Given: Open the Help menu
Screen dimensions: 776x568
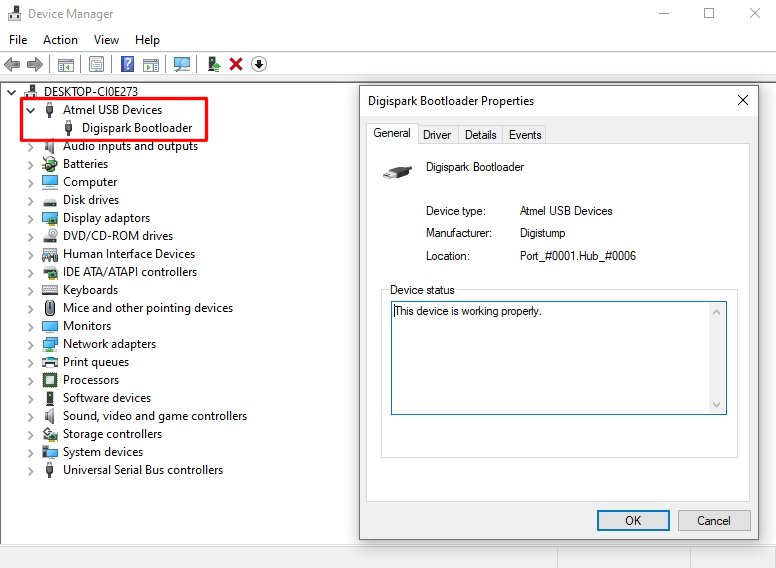Looking at the screenshot, I should (x=147, y=40).
